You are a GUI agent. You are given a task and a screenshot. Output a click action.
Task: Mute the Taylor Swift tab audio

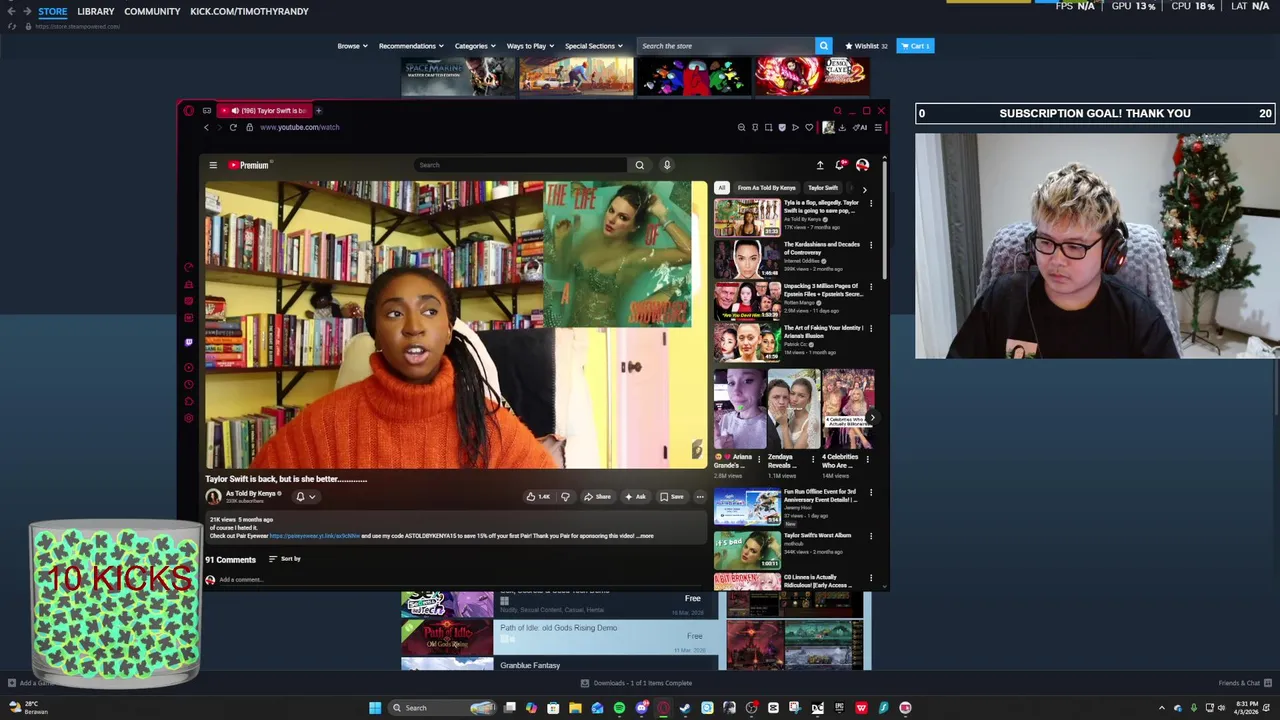click(235, 110)
